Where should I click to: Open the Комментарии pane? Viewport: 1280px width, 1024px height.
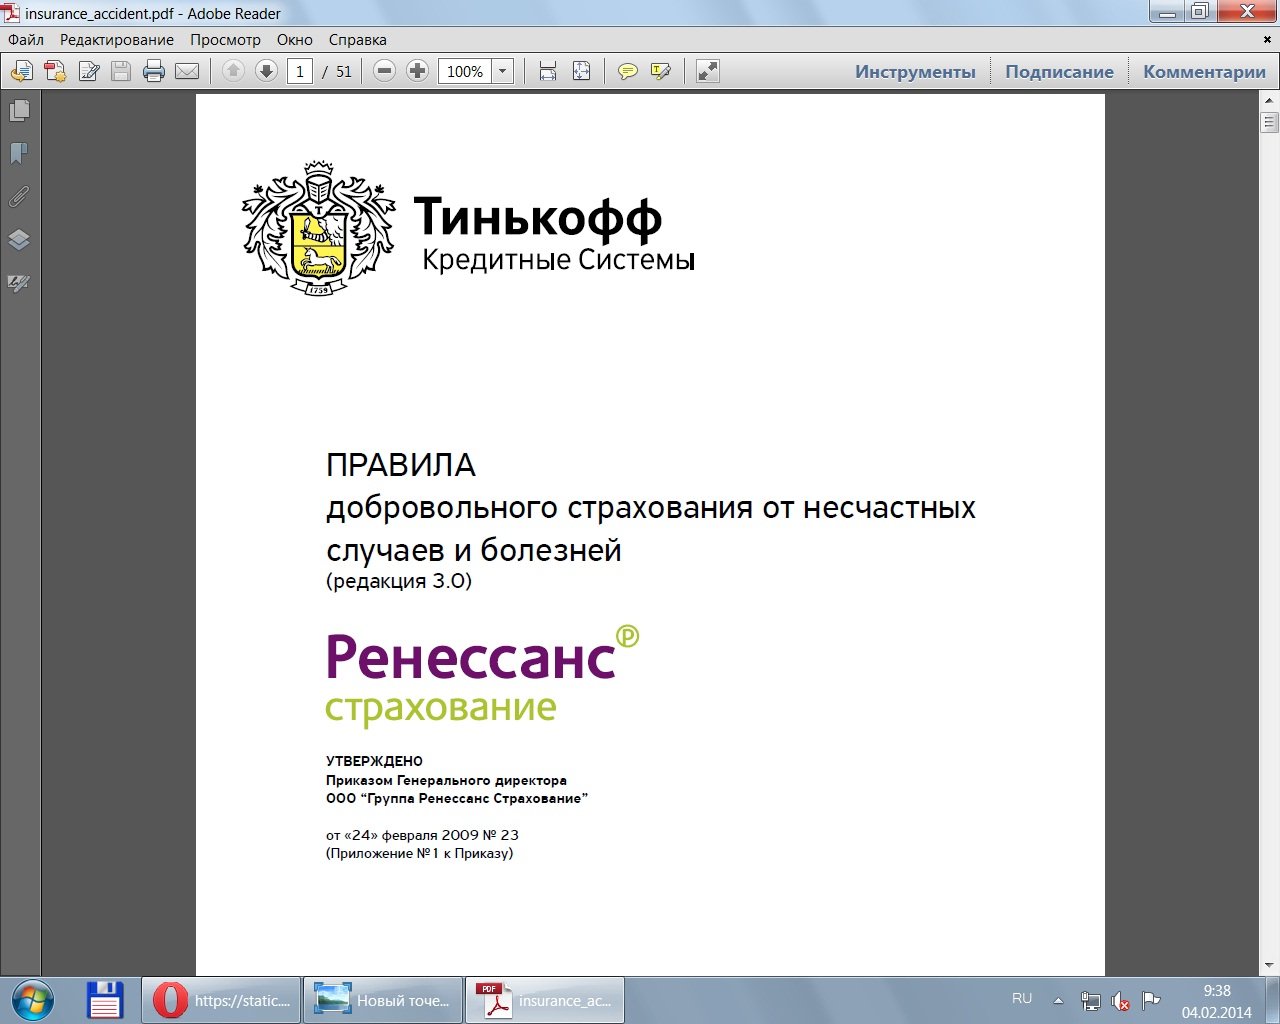pyautogui.click(x=1204, y=72)
